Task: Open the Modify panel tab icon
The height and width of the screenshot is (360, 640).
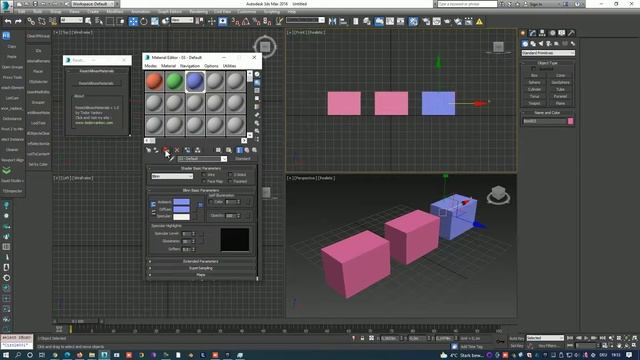Action: pyautogui.click(x=533, y=33)
